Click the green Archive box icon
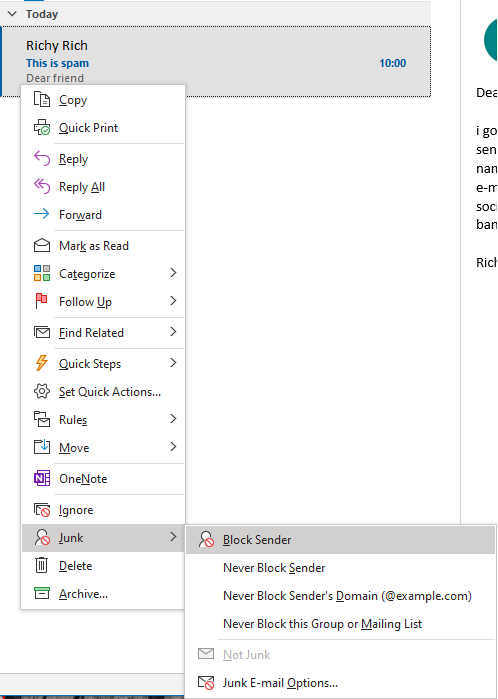The image size is (498, 699). [42, 593]
